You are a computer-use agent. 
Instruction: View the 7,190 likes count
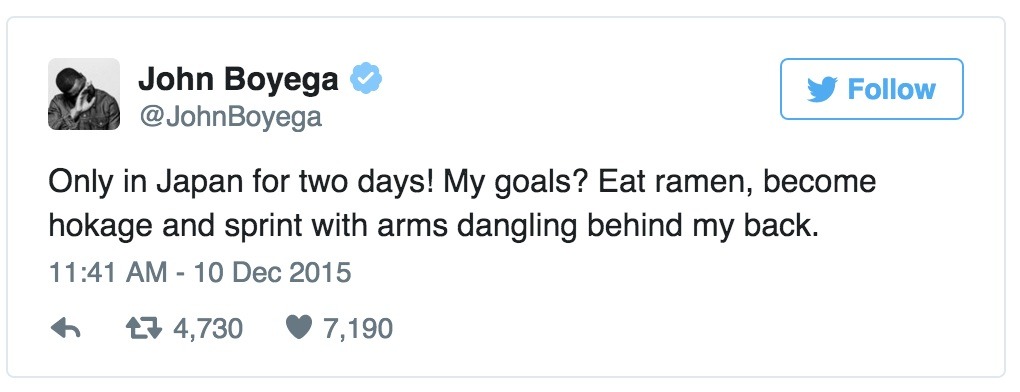click(x=358, y=329)
